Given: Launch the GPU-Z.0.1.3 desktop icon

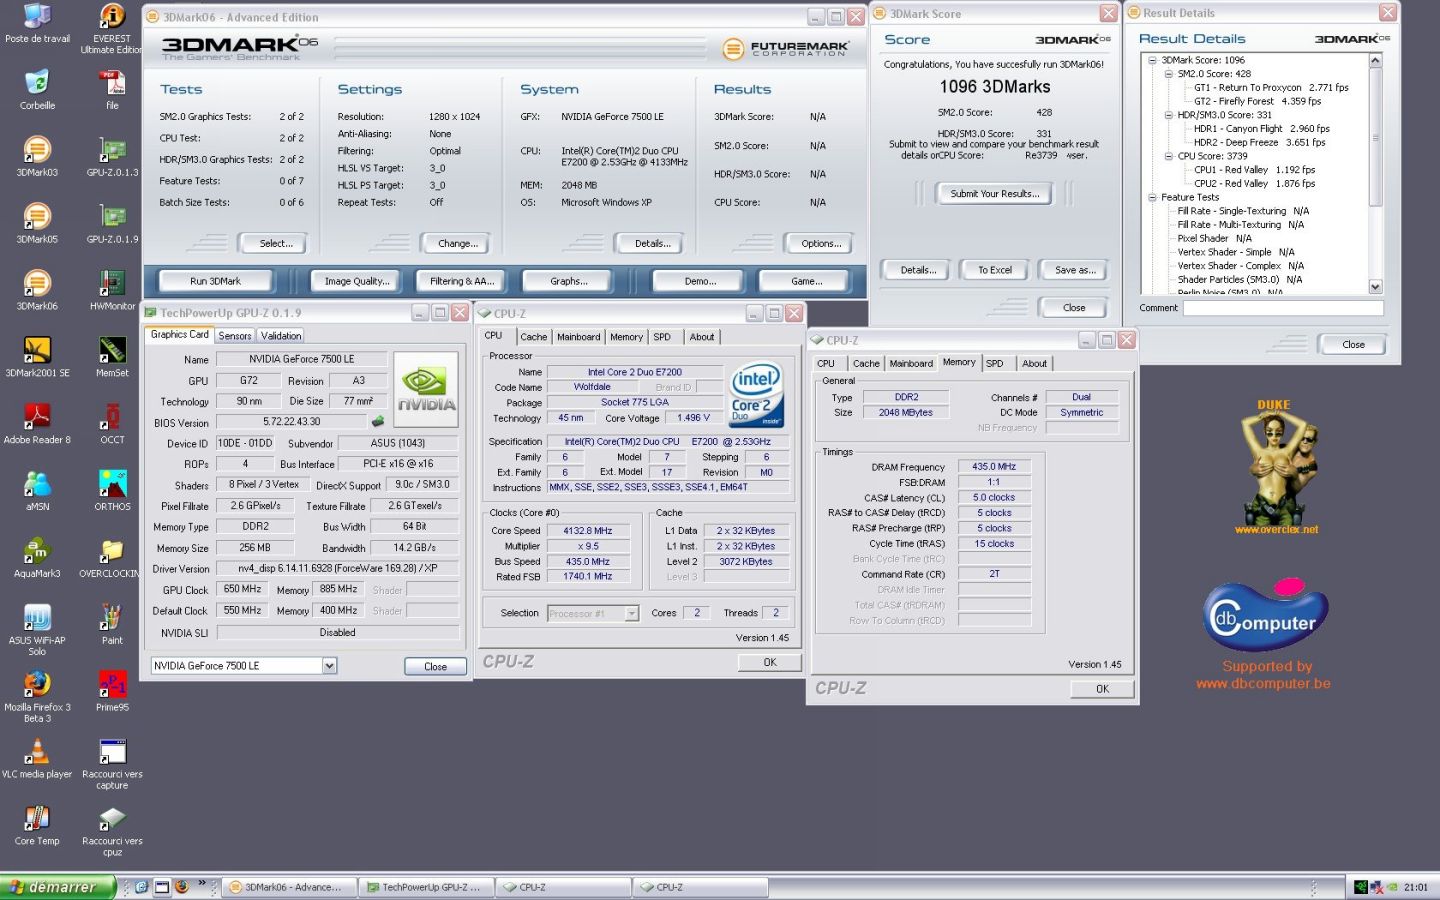Looking at the screenshot, I should point(112,149).
